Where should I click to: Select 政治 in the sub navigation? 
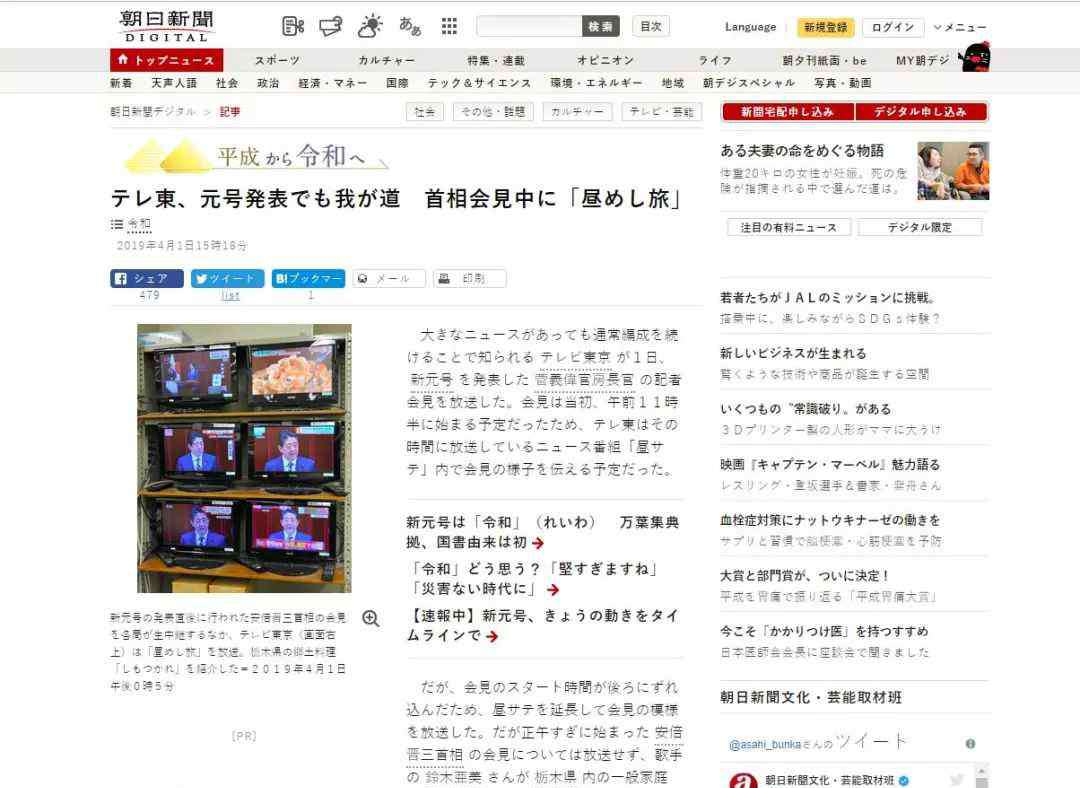[x=268, y=83]
